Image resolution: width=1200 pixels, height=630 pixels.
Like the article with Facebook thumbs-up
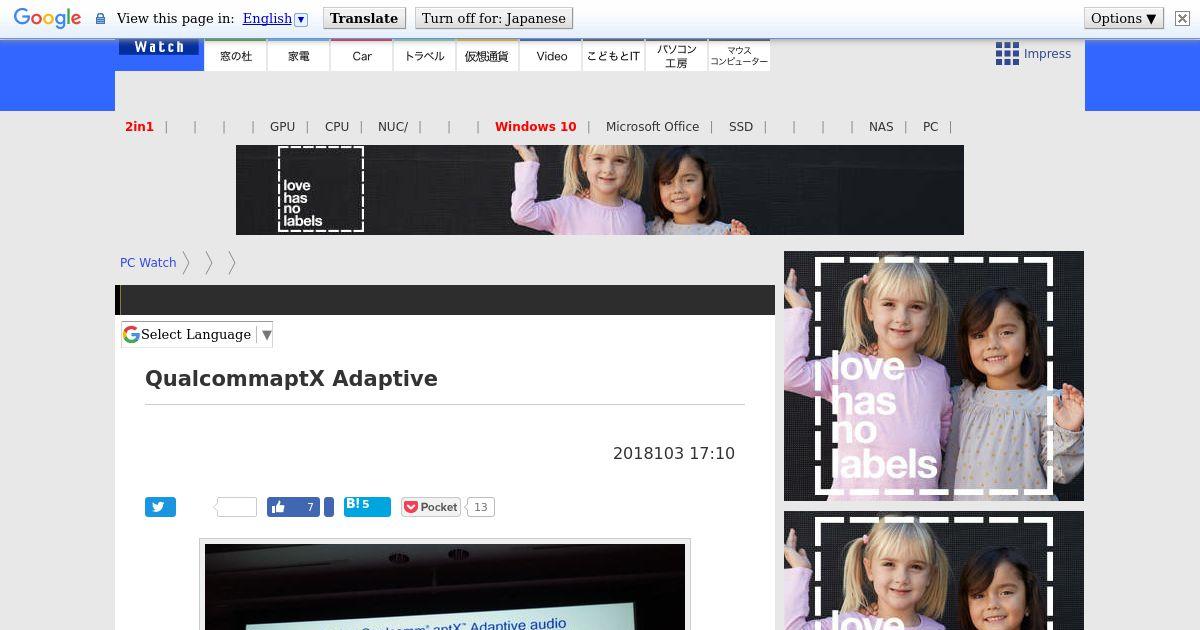293,507
